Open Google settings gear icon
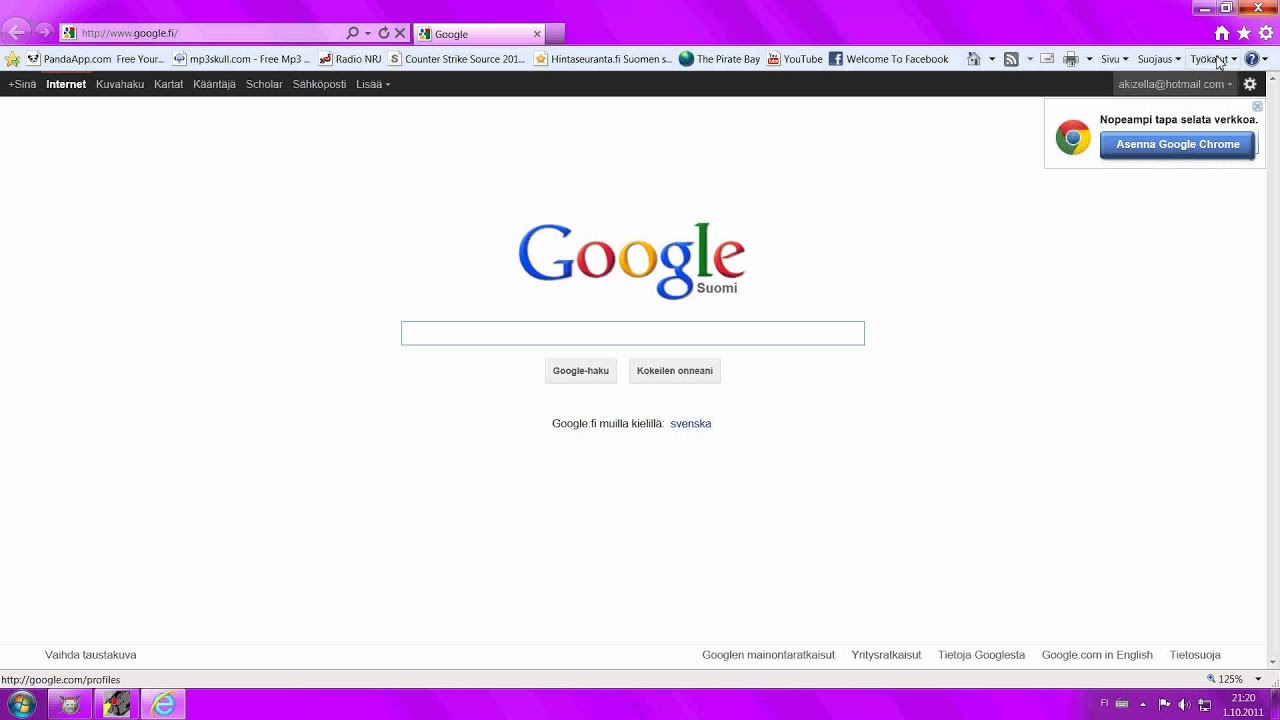Viewport: 1280px width, 720px height. pos(1250,84)
